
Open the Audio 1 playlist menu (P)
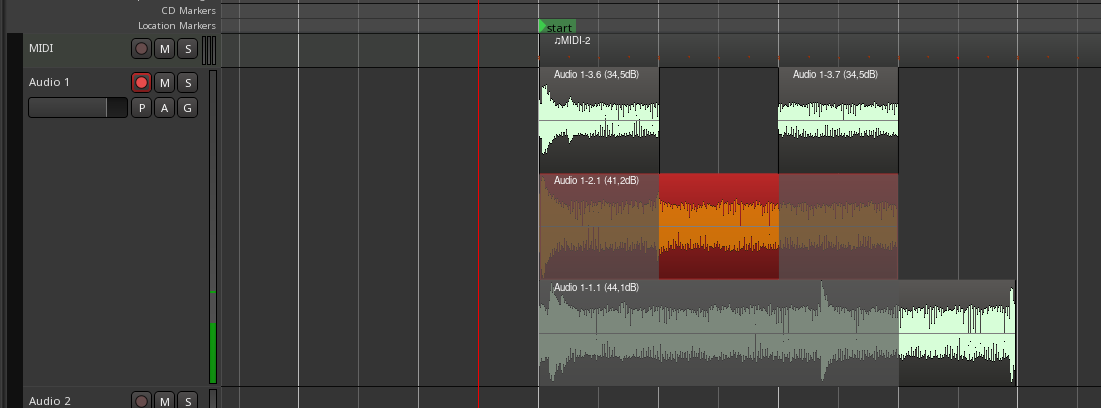[141, 108]
